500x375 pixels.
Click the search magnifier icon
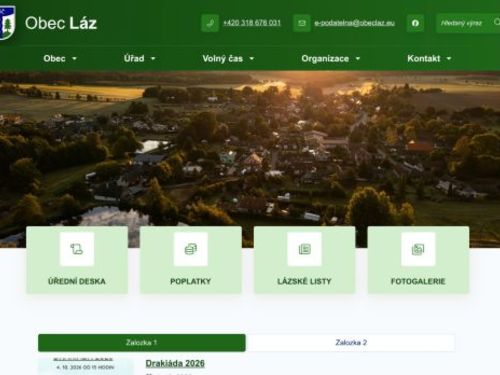[x=497, y=22]
